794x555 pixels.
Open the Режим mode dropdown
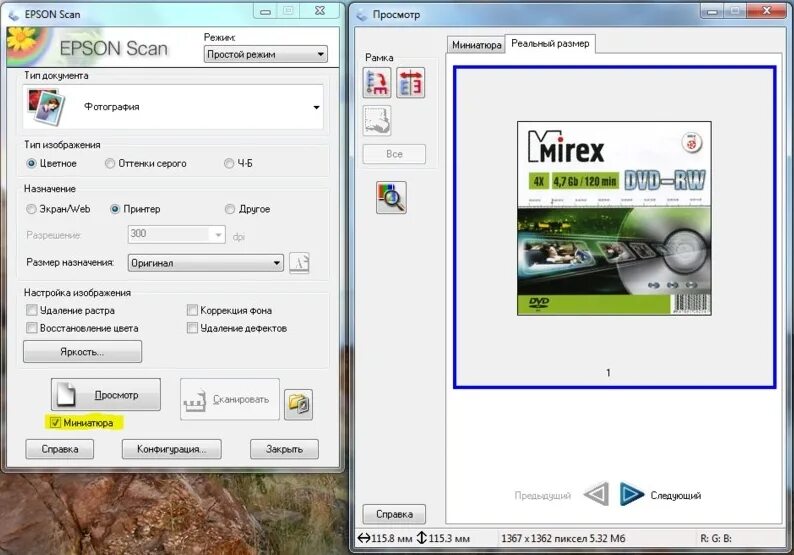(265, 54)
